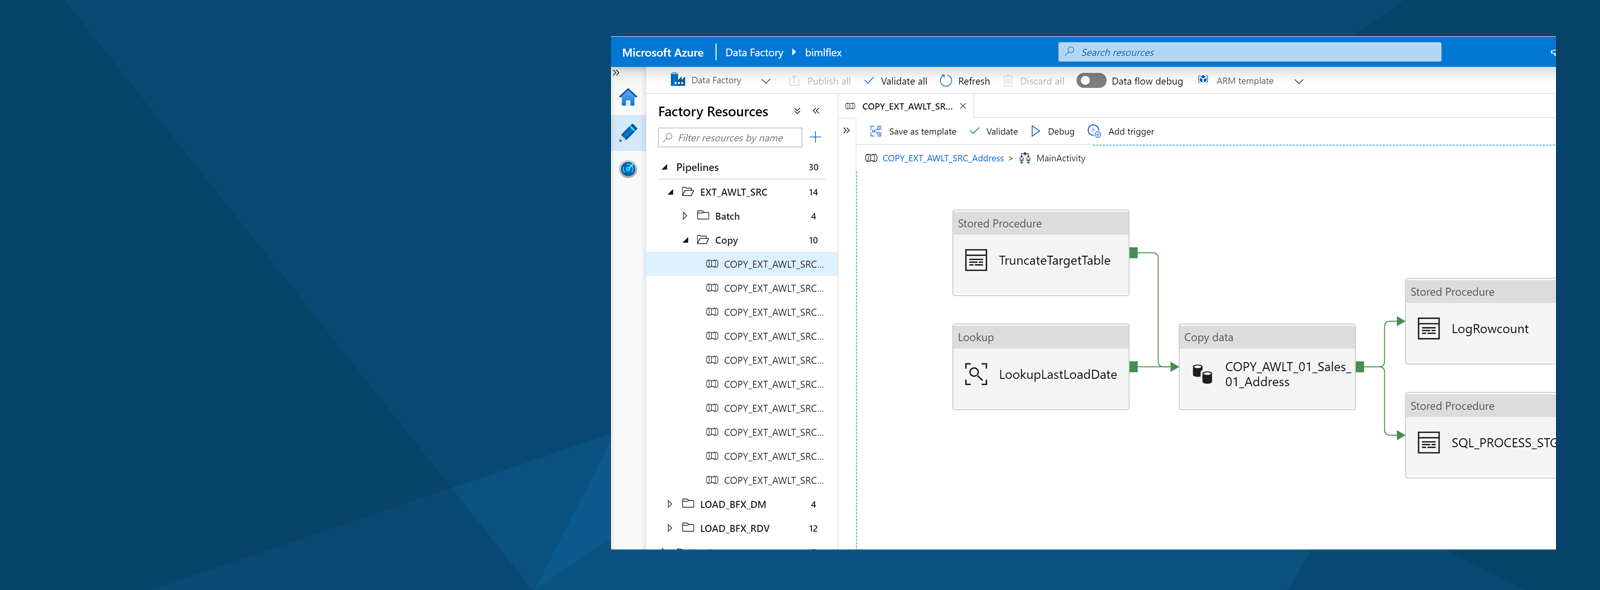Click the Pipelines count 30

tap(813, 167)
